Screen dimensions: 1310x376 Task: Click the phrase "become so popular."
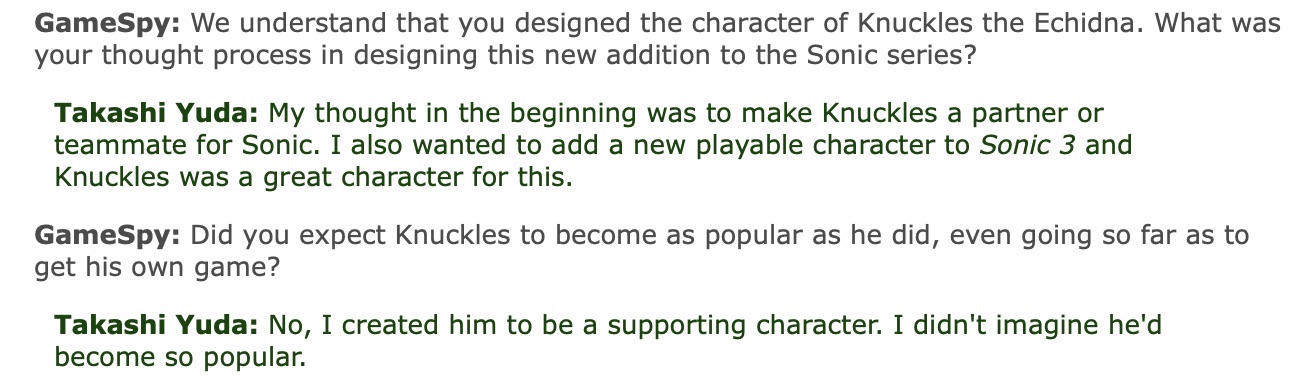pos(179,358)
